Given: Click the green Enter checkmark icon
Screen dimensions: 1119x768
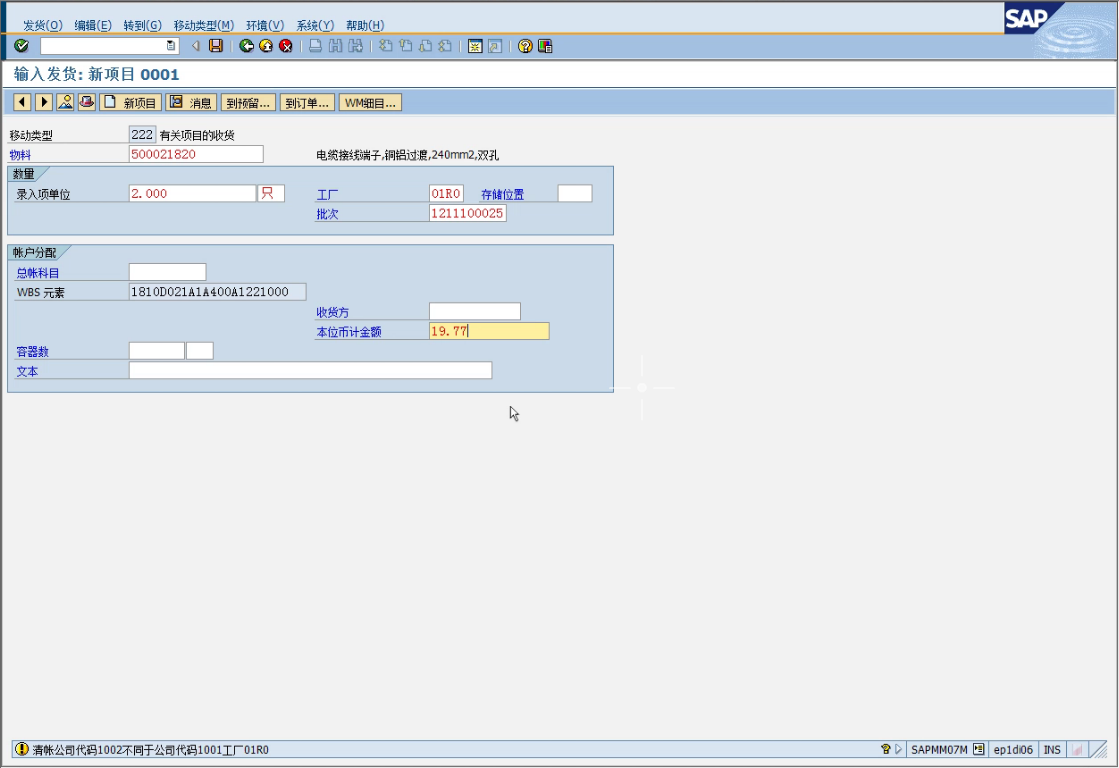Looking at the screenshot, I should 21,46.
